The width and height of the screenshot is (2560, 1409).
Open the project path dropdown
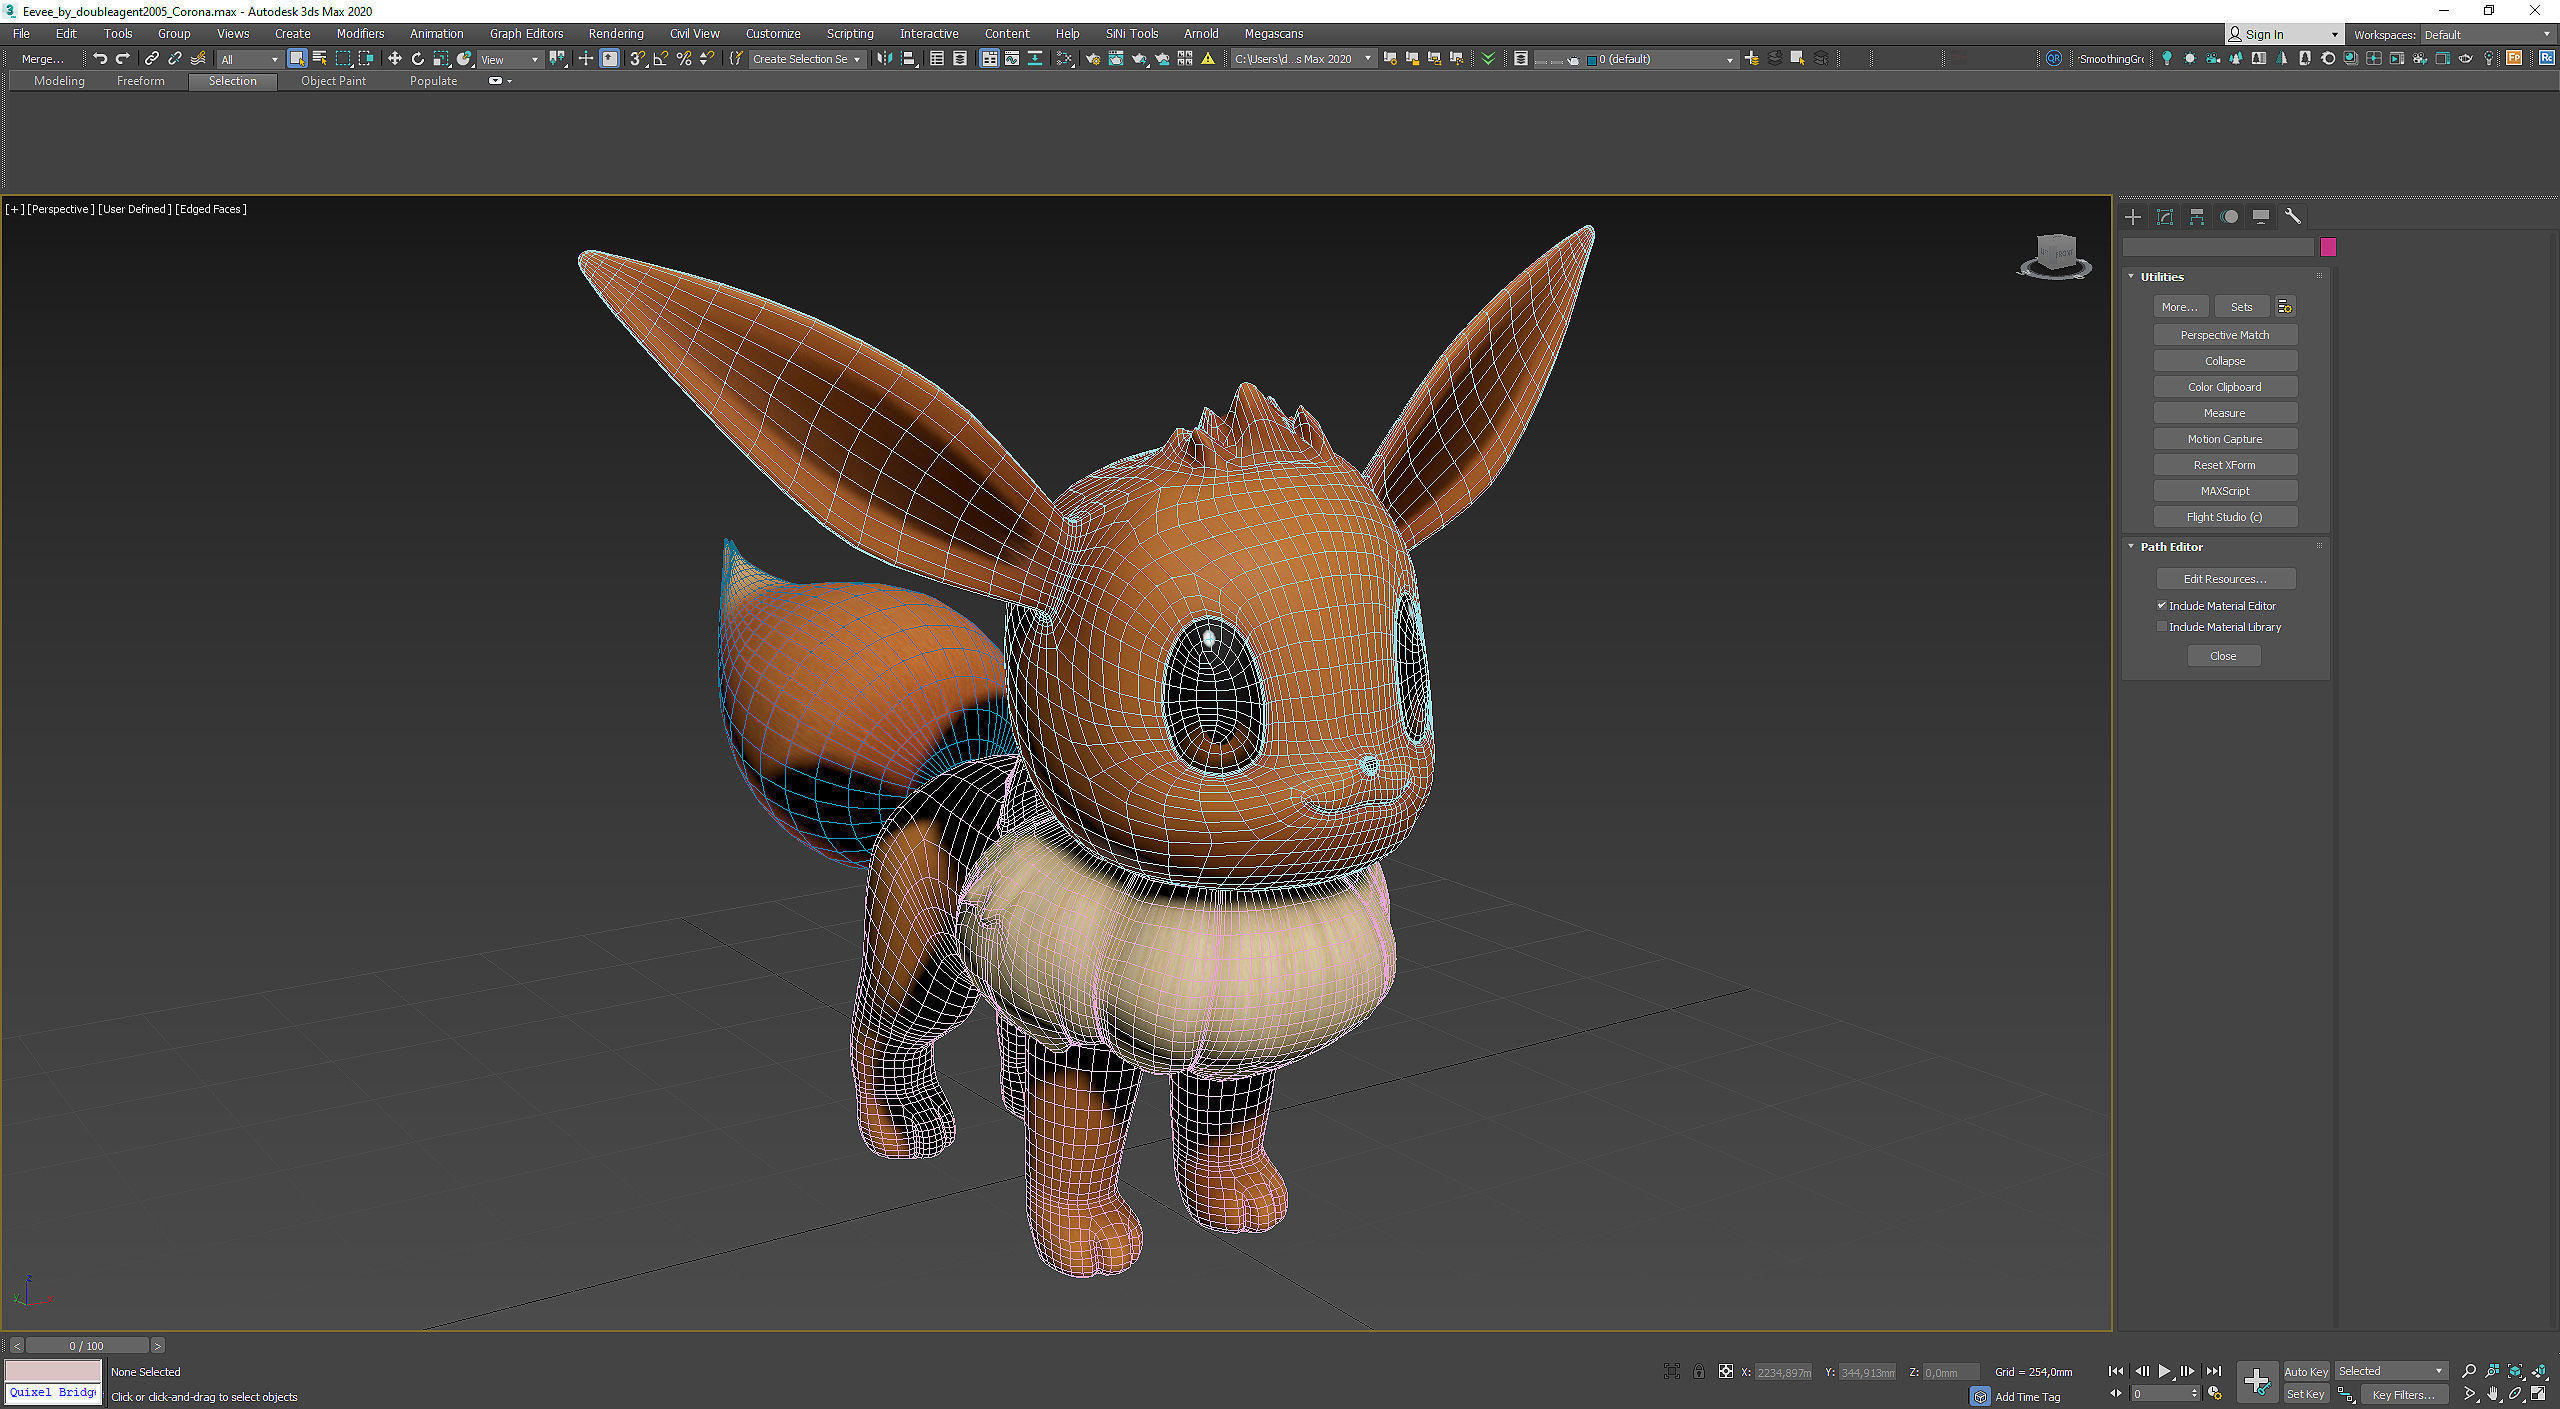(x=1303, y=59)
